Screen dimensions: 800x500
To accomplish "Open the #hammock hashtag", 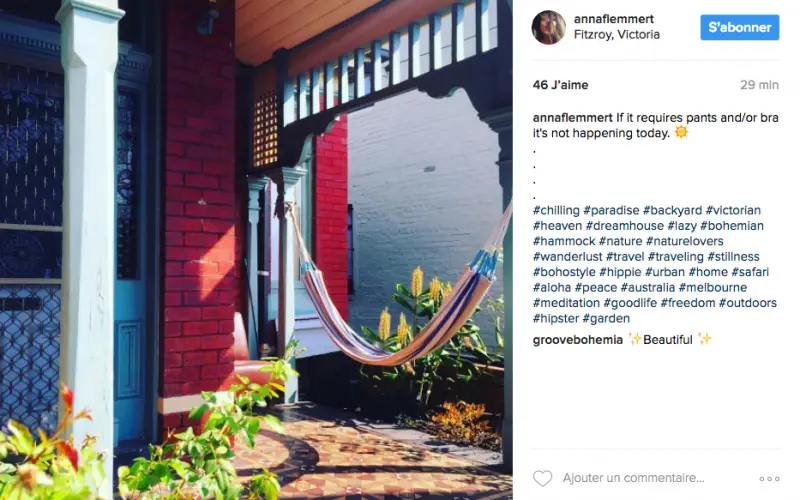I will point(564,241).
